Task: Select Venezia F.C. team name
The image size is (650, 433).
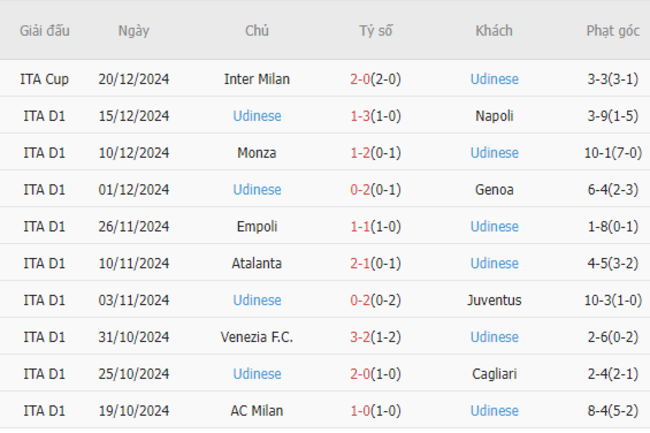Action: 257,337
